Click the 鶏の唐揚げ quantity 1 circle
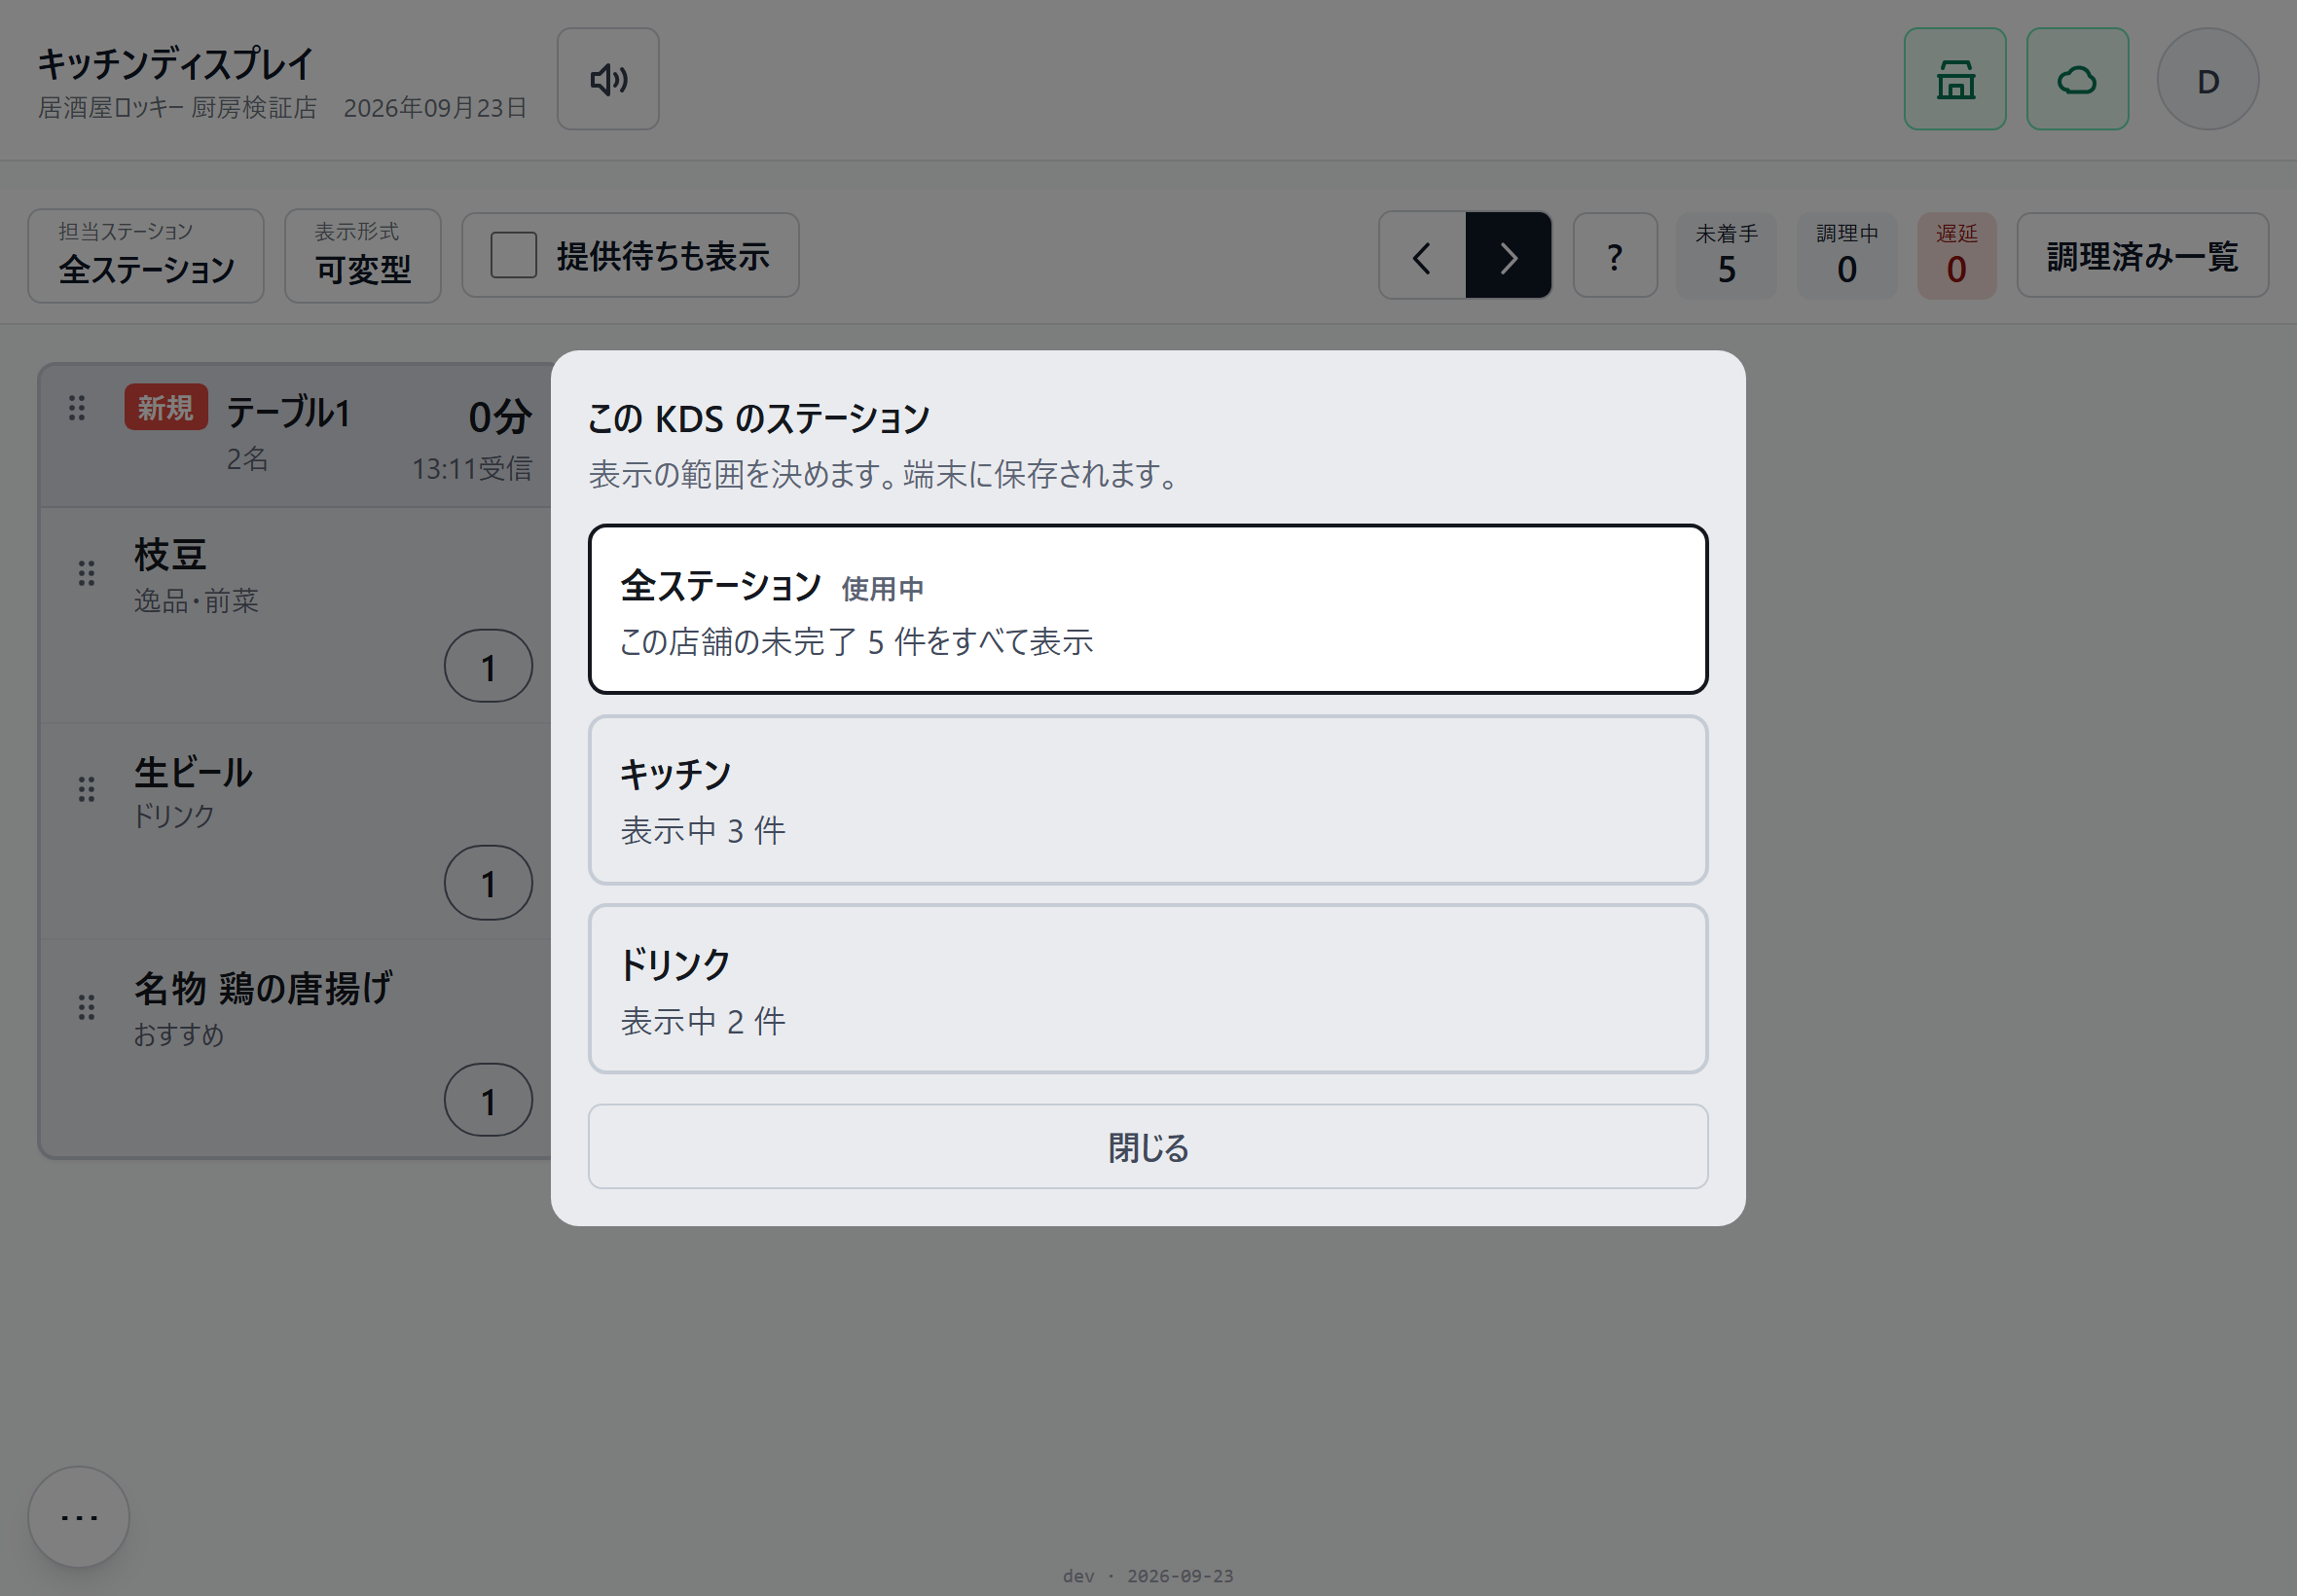Image resolution: width=2297 pixels, height=1596 pixels. [488, 1100]
